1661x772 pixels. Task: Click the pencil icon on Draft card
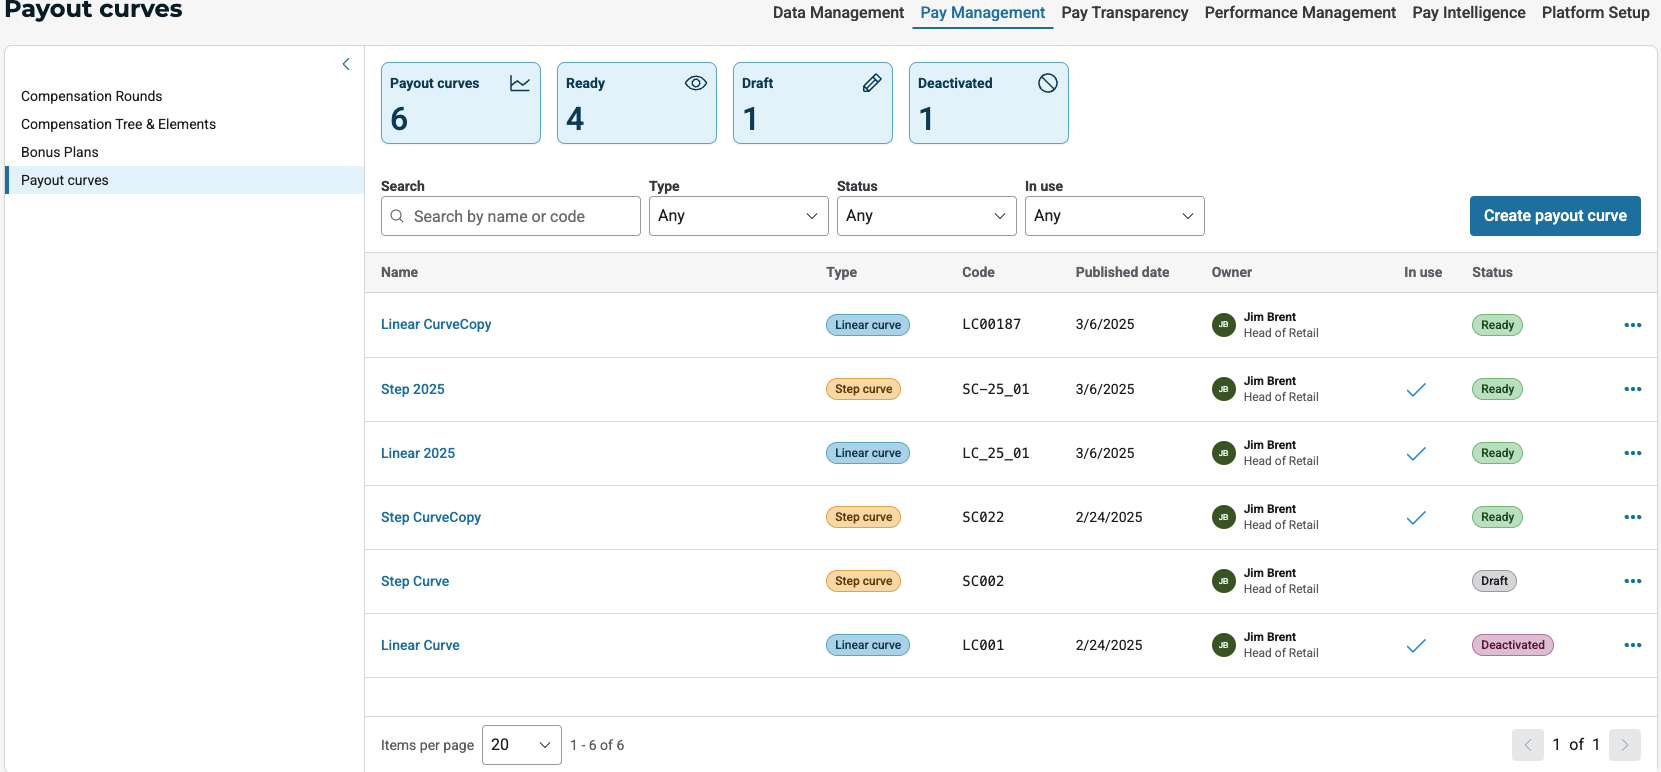(871, 83)
